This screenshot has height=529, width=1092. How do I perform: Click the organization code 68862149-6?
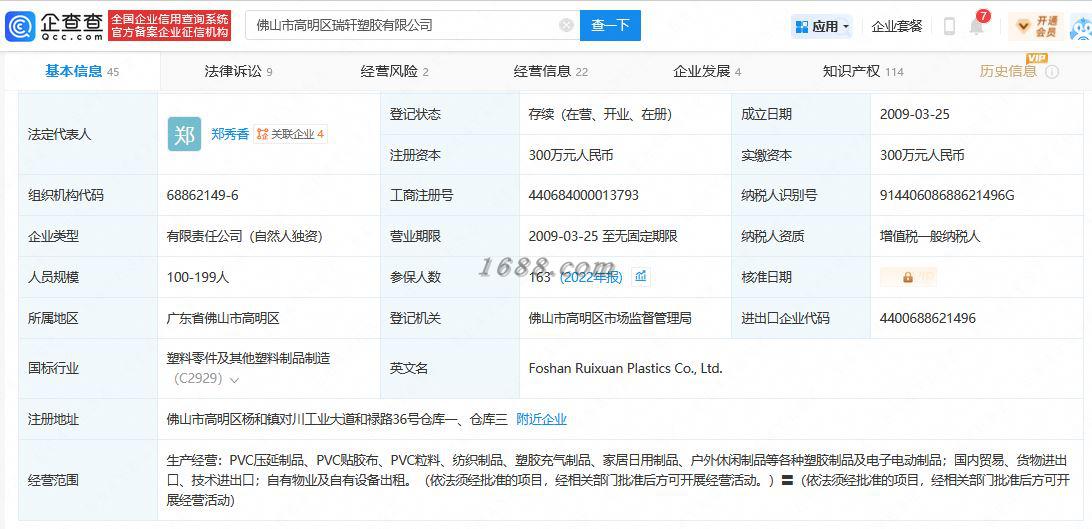203,196
